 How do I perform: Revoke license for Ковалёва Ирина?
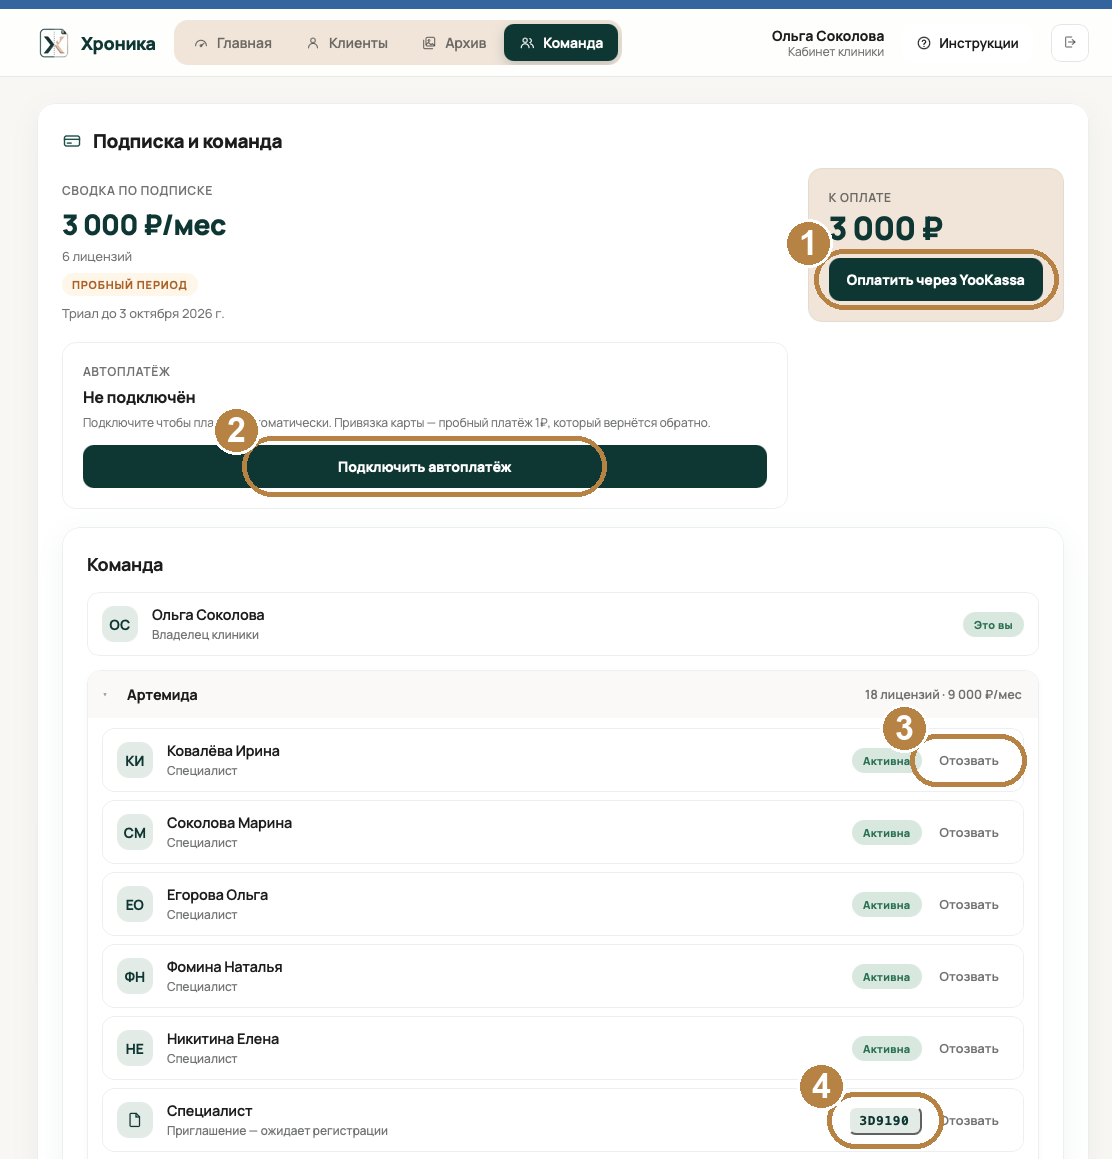point(969,761)
